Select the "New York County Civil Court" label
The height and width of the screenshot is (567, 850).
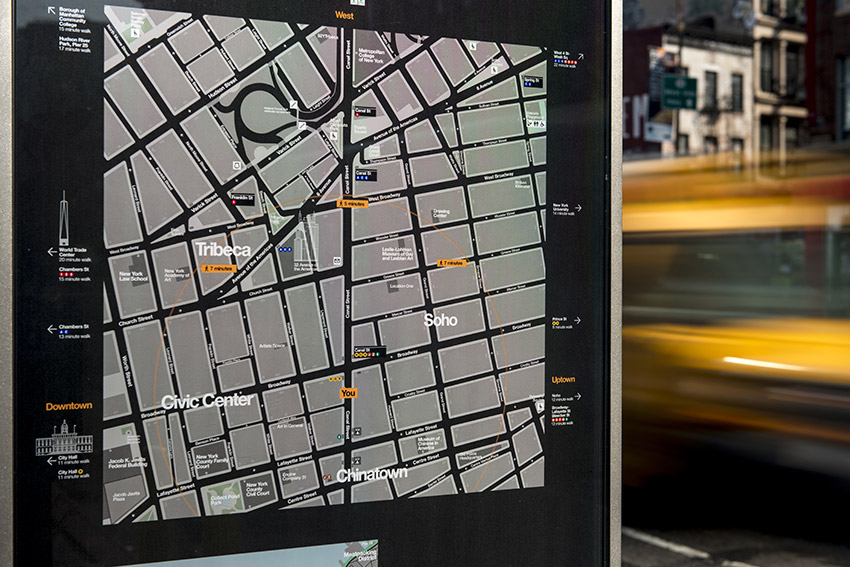257,489
